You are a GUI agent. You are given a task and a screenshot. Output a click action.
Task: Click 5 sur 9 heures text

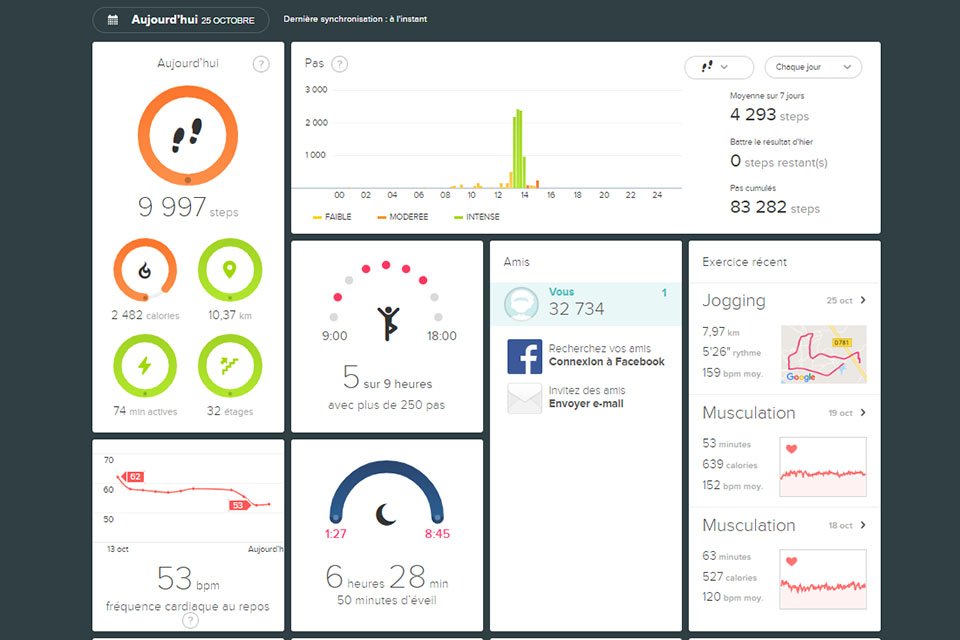387,377
